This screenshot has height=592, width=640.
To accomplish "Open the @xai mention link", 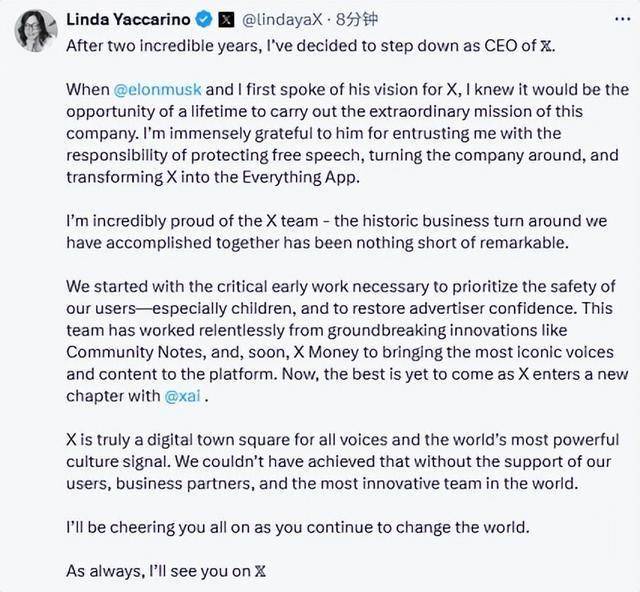I will point(182,396).
